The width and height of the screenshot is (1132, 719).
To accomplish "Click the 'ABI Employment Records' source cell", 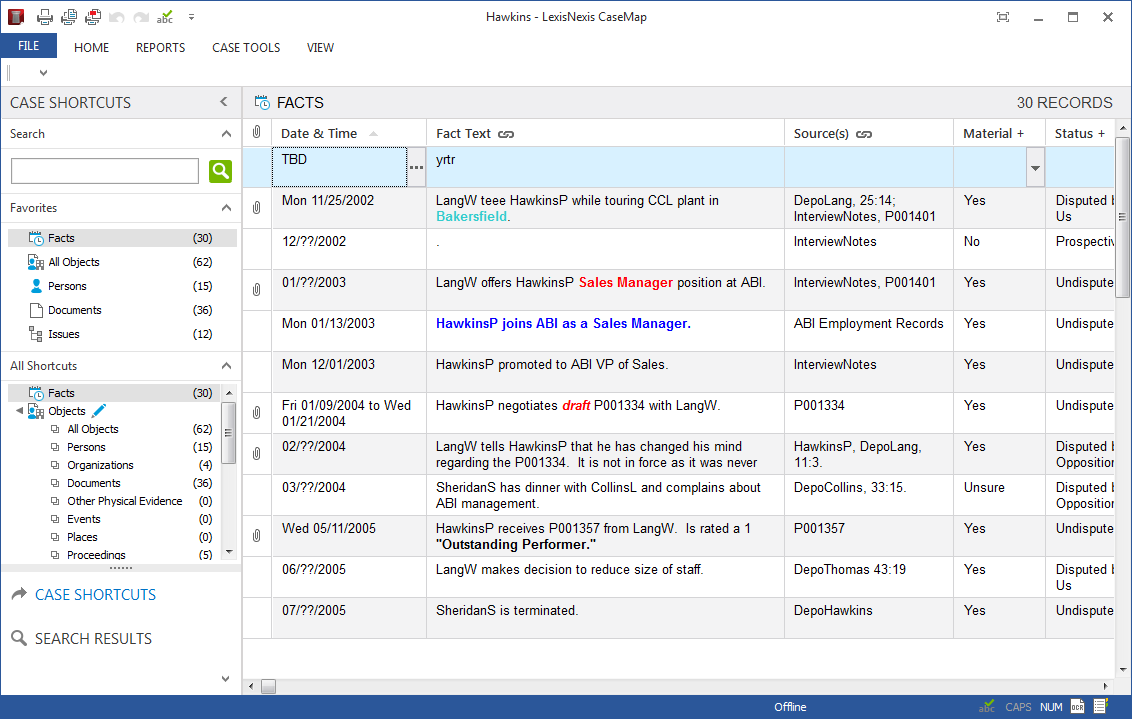I will (868, 331).
